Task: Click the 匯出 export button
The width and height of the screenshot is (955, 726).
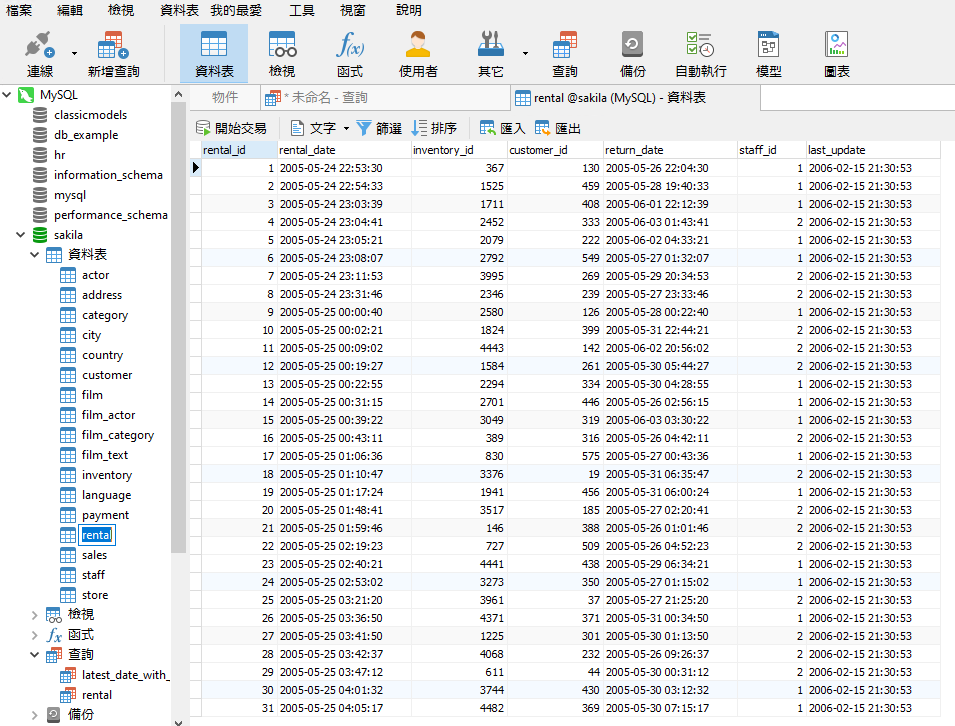Action: pos(558,128)
